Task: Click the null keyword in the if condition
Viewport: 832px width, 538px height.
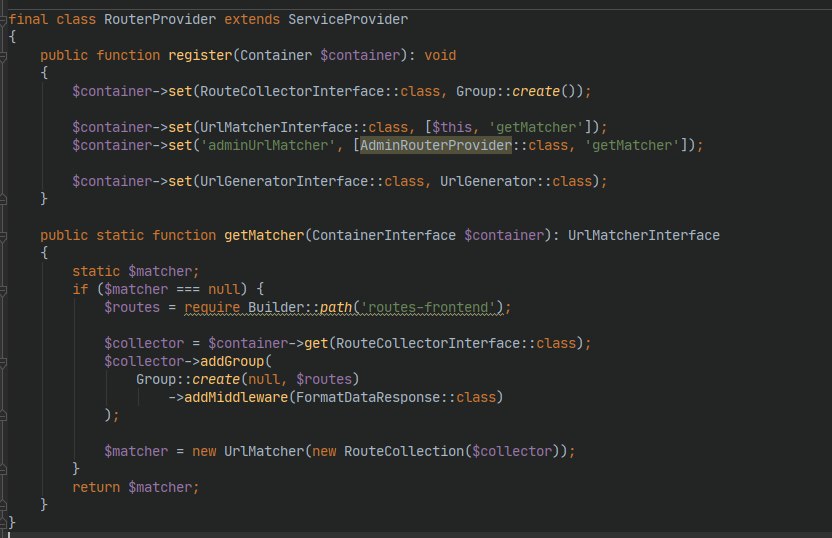Action: tap(224, 290)
